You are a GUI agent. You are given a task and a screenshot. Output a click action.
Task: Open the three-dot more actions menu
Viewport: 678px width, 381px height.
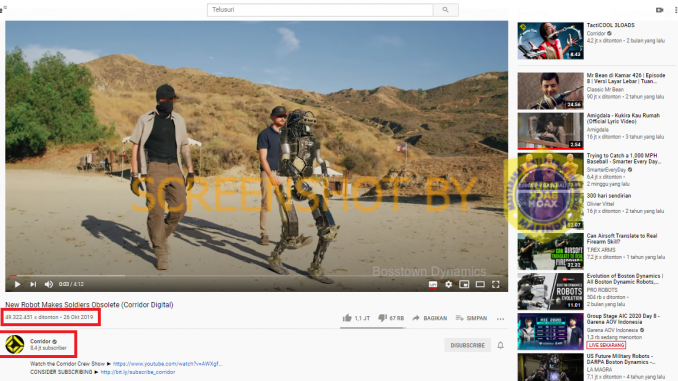coord(500,319)
